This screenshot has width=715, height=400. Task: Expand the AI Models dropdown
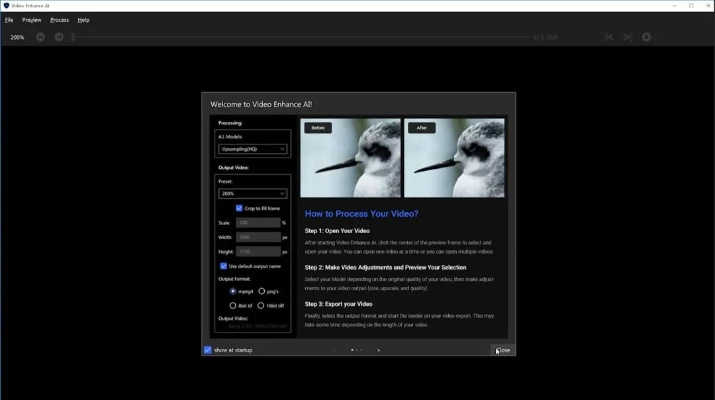[253, 149]
